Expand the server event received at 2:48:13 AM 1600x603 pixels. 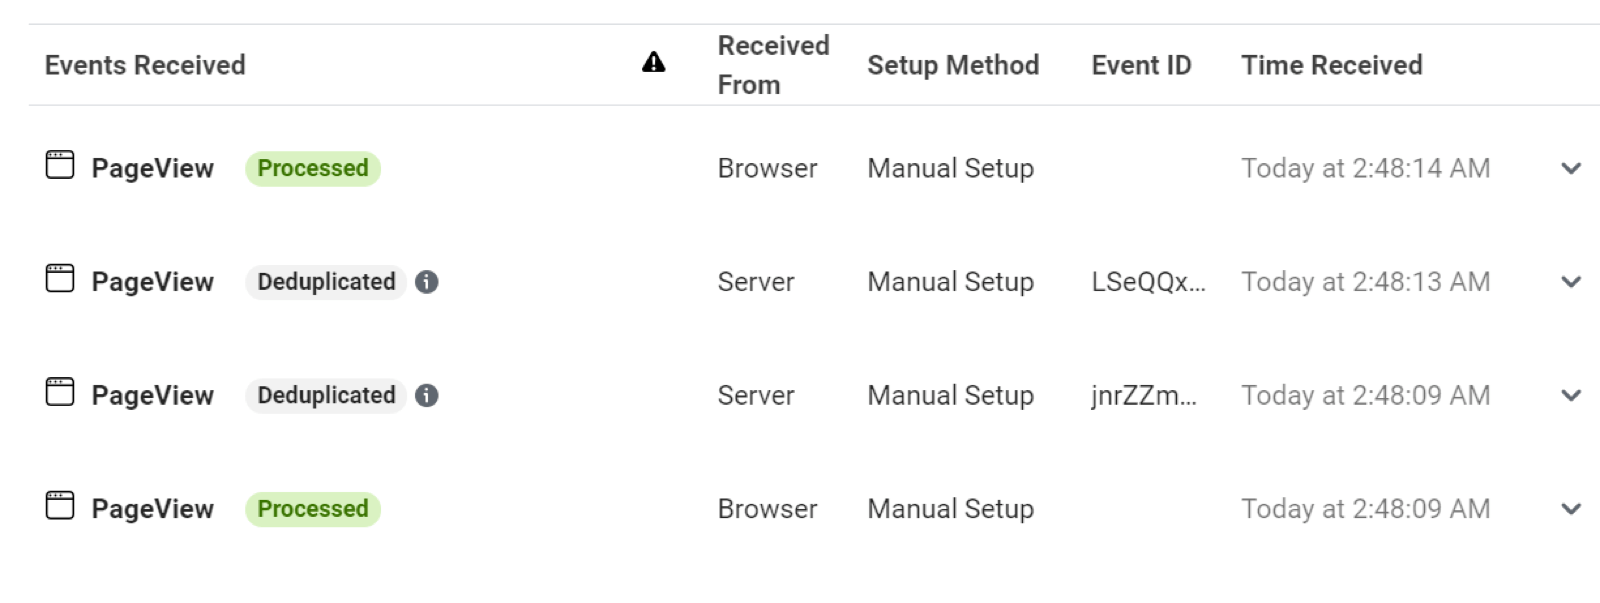pos(1571,282)
